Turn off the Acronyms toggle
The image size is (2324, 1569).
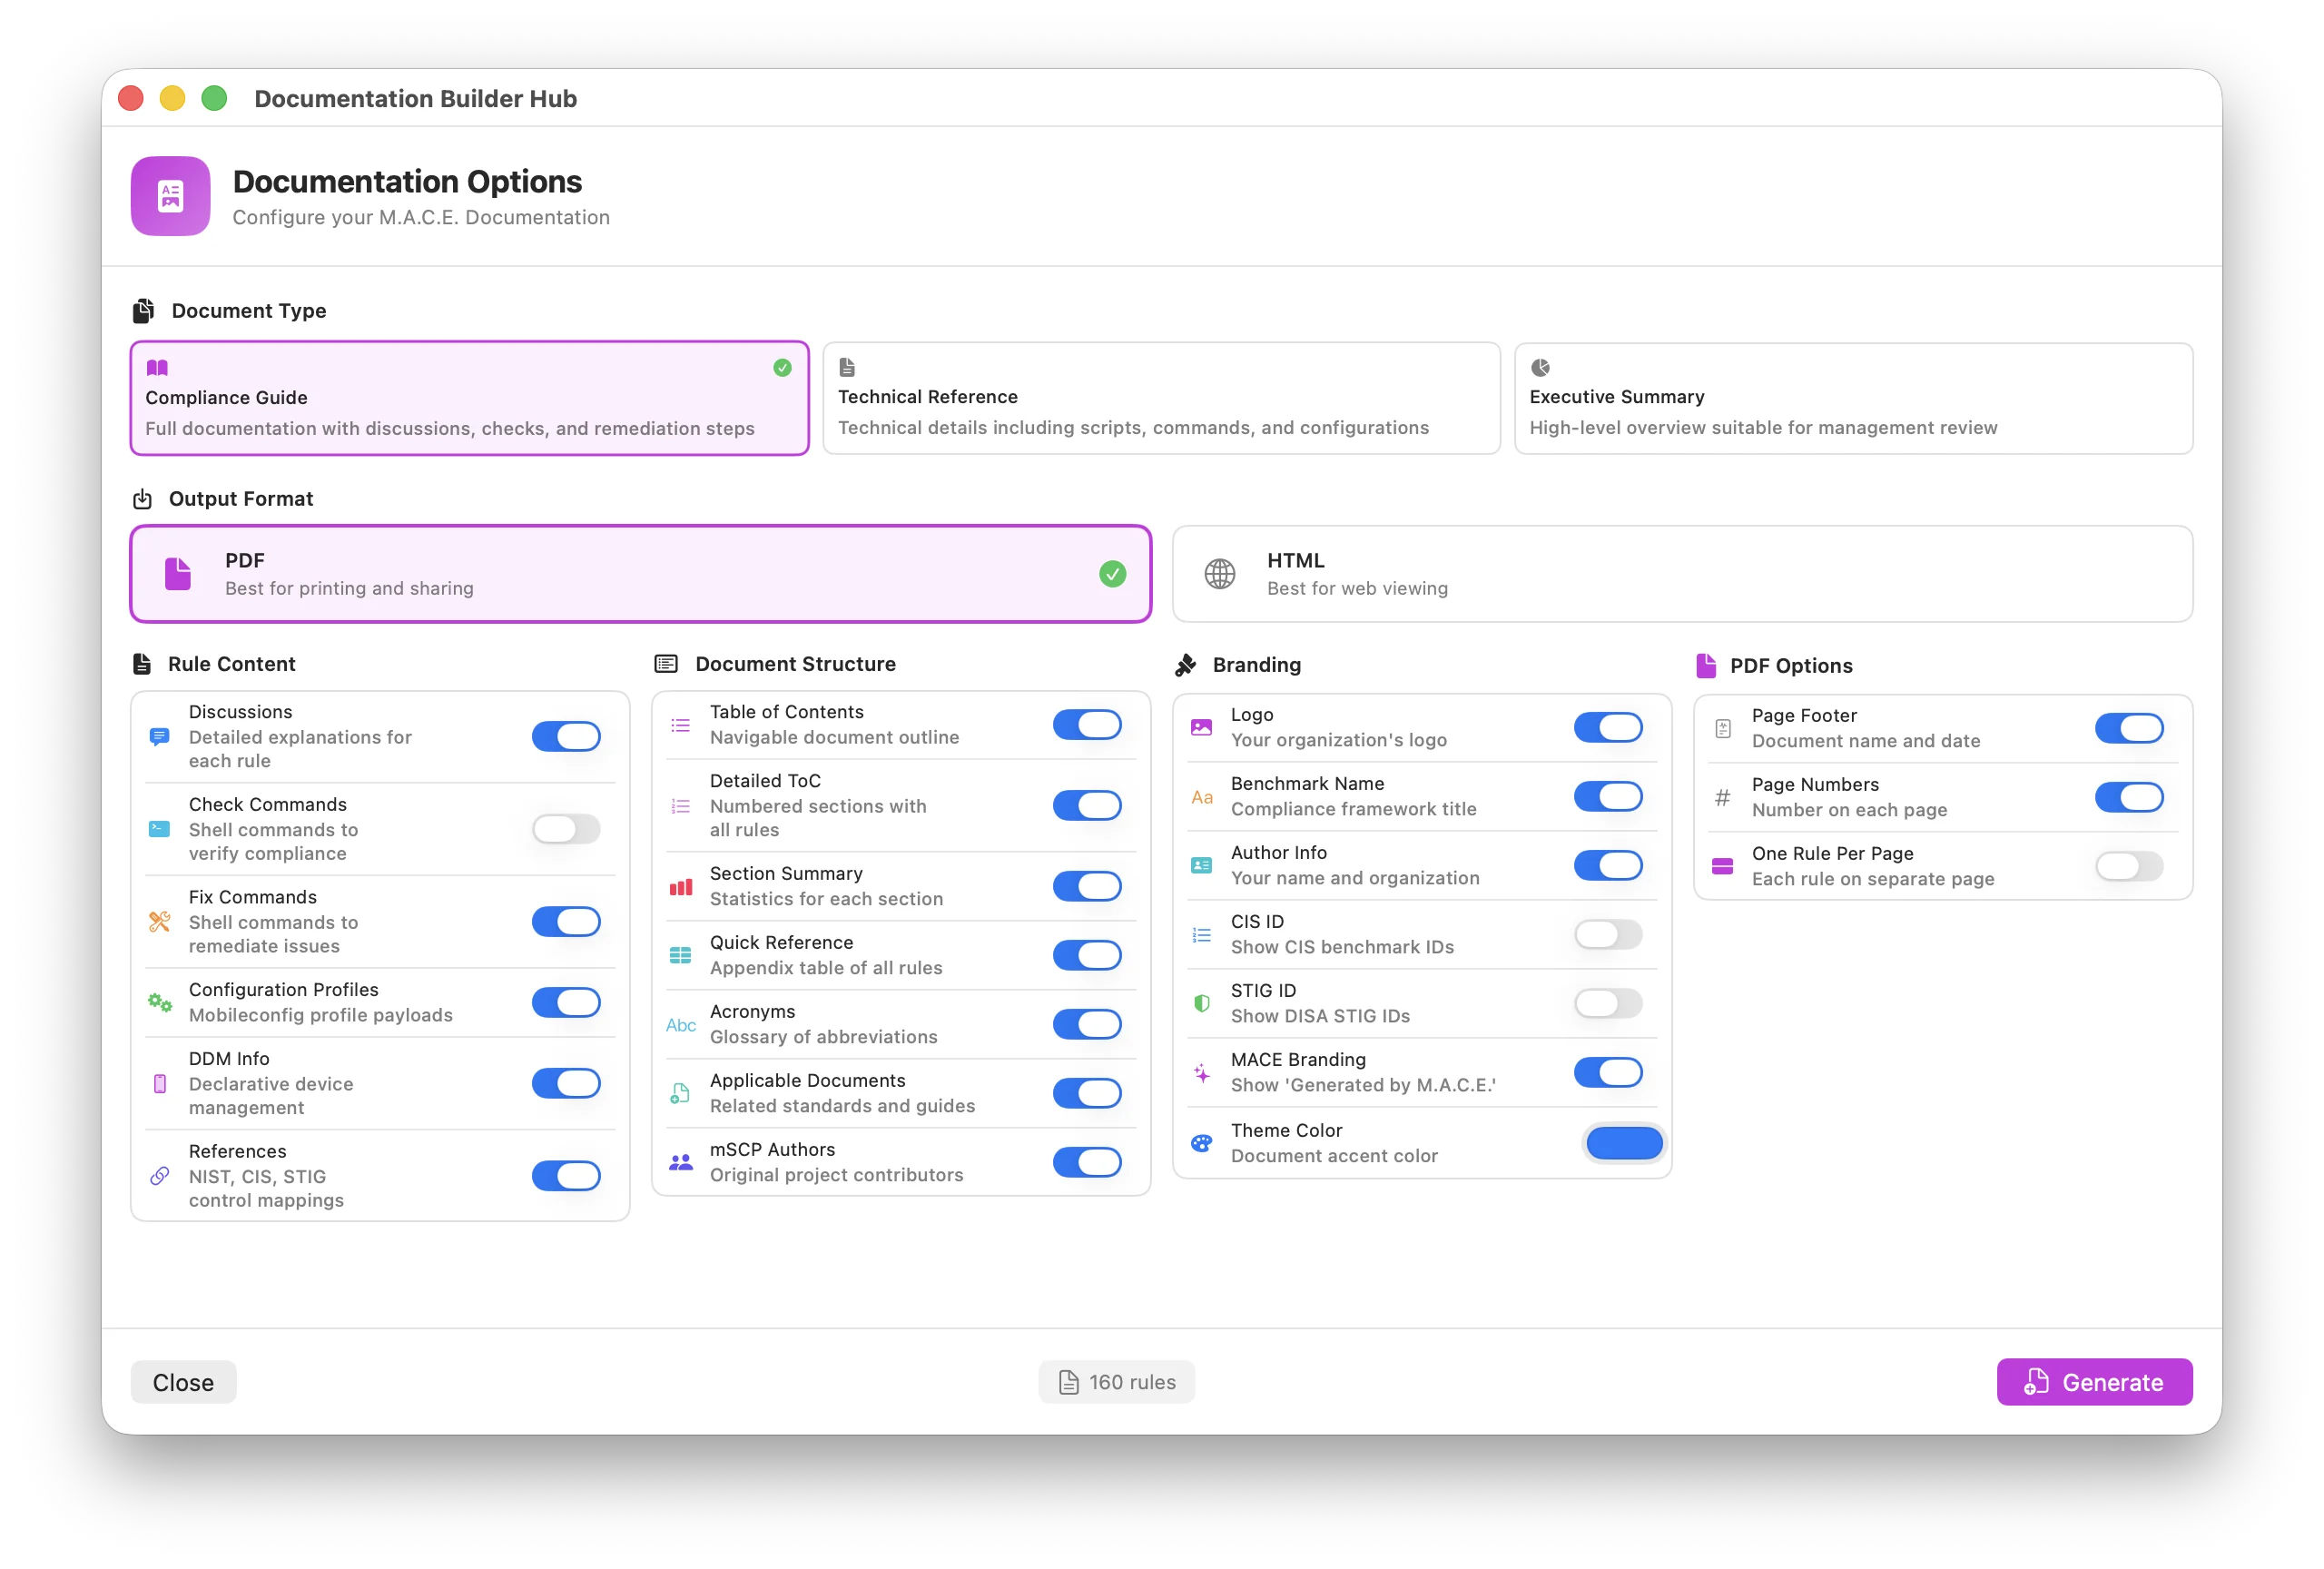(x=1086, y=1024)
